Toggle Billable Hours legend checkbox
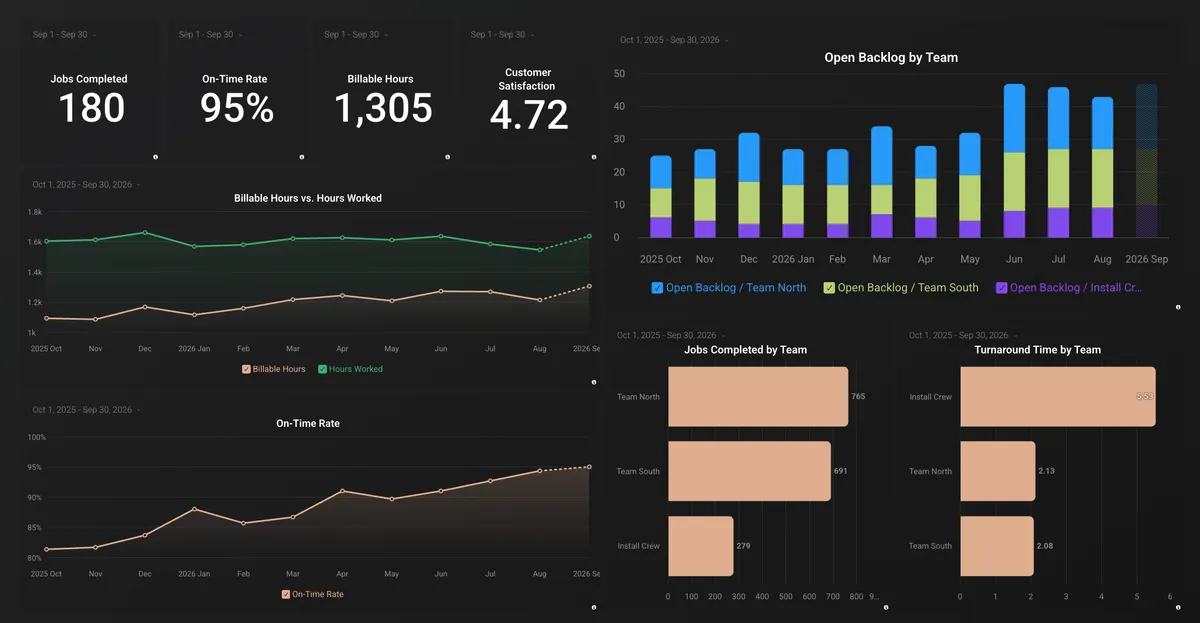This screenshot has width=1200, height=623. click(x=246, y=369)
